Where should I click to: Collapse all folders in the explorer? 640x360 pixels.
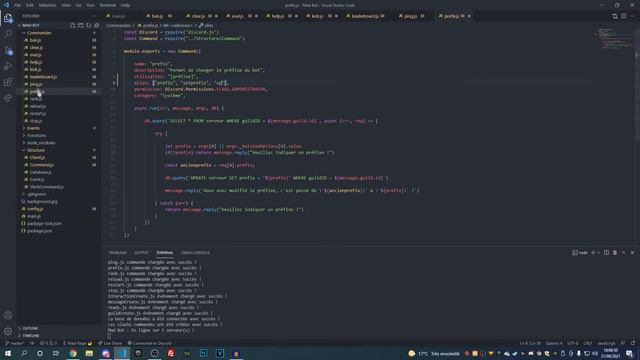point(96,25)
